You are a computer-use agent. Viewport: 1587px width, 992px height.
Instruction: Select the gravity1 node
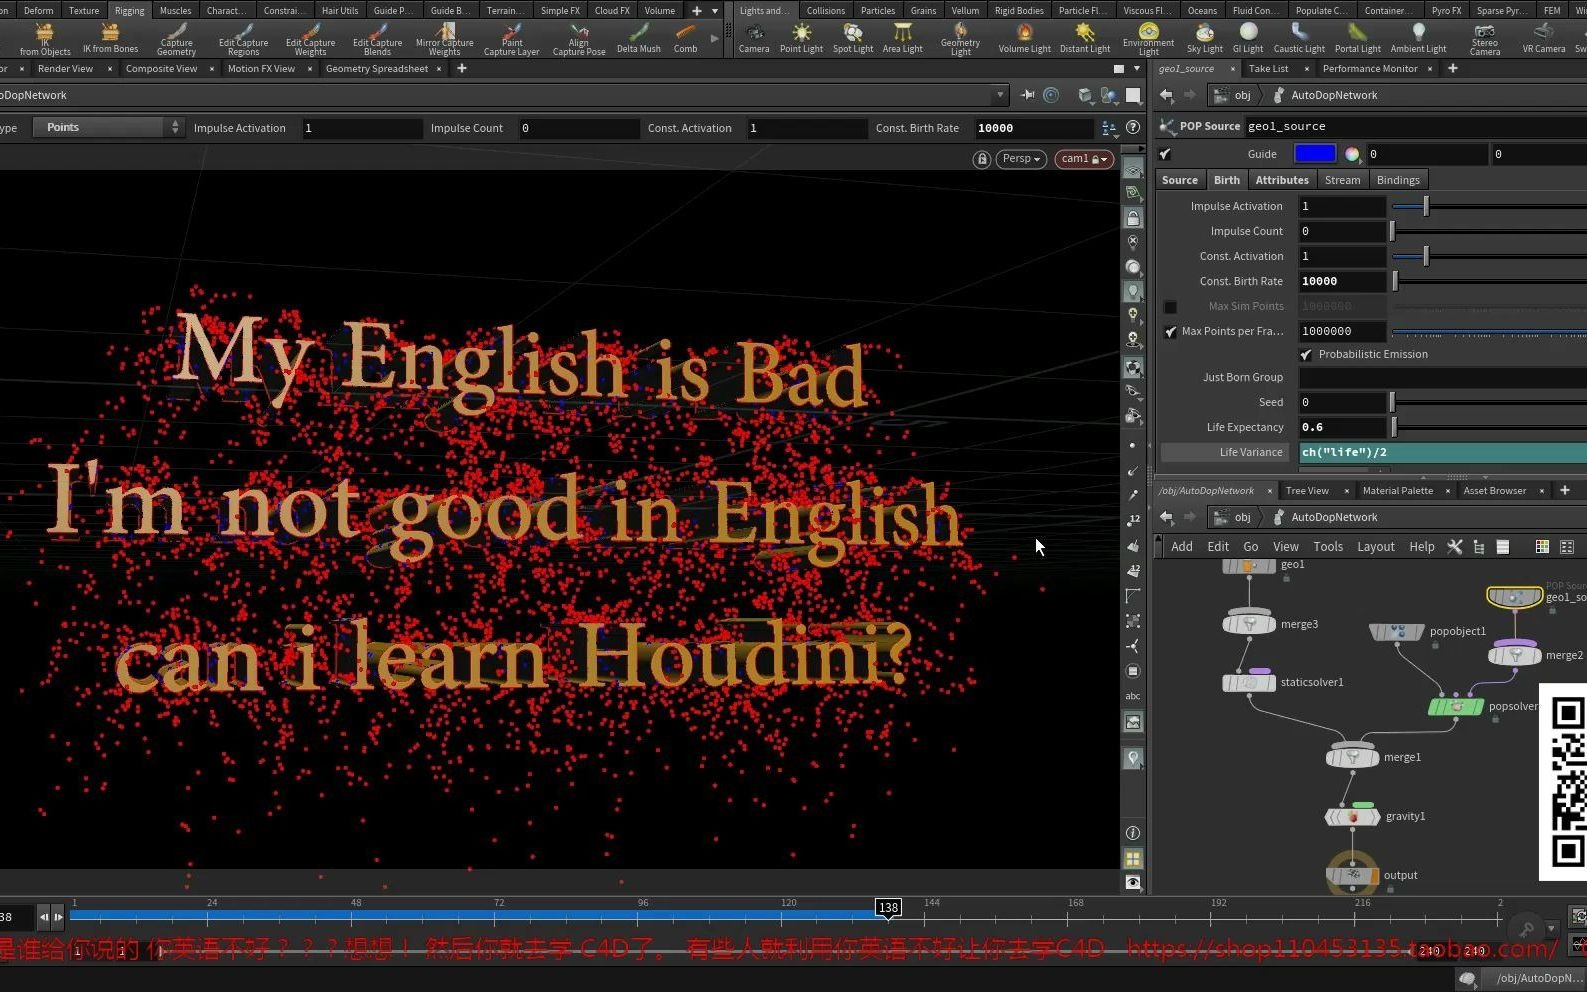pyautogui.click(x=1352, y=817)
